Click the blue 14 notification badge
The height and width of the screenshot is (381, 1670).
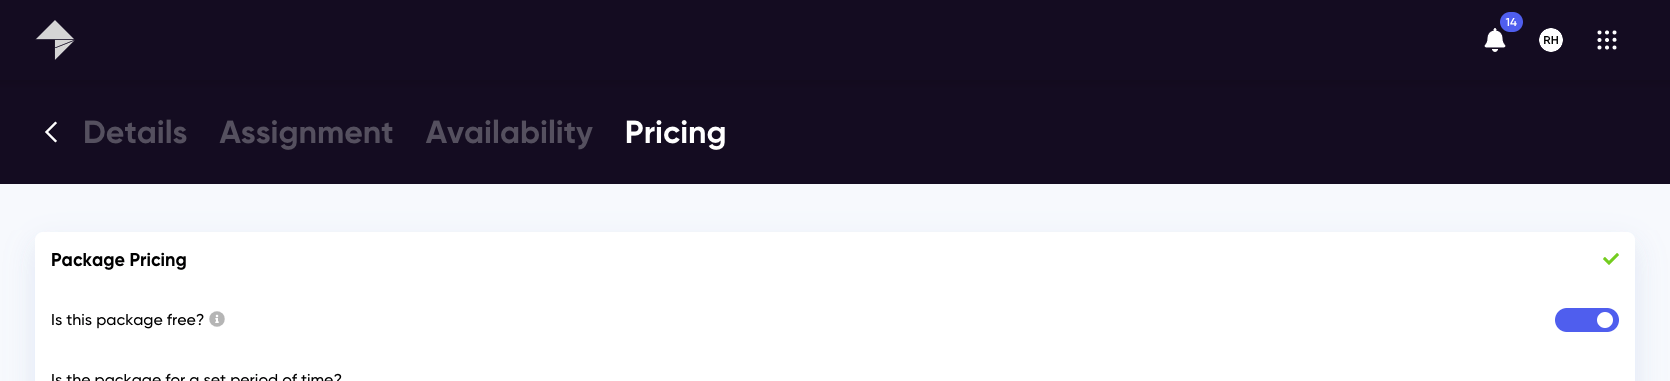(1511, 22)
